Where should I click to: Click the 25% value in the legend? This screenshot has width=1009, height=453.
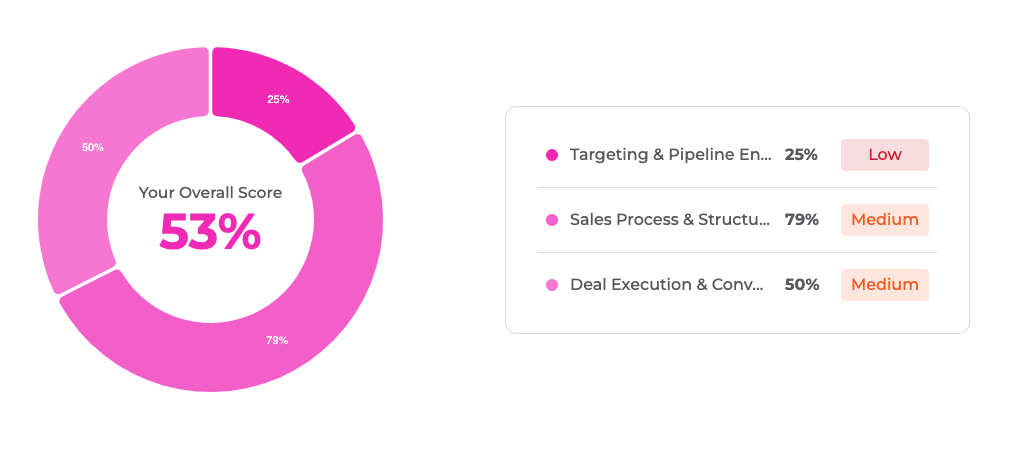point(801,155)
